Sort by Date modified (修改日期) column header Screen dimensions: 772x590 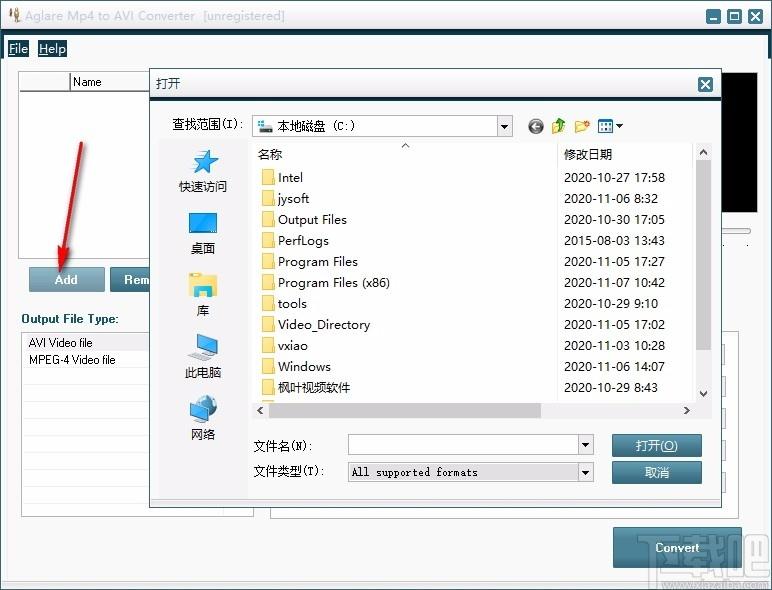click(625, 155)
